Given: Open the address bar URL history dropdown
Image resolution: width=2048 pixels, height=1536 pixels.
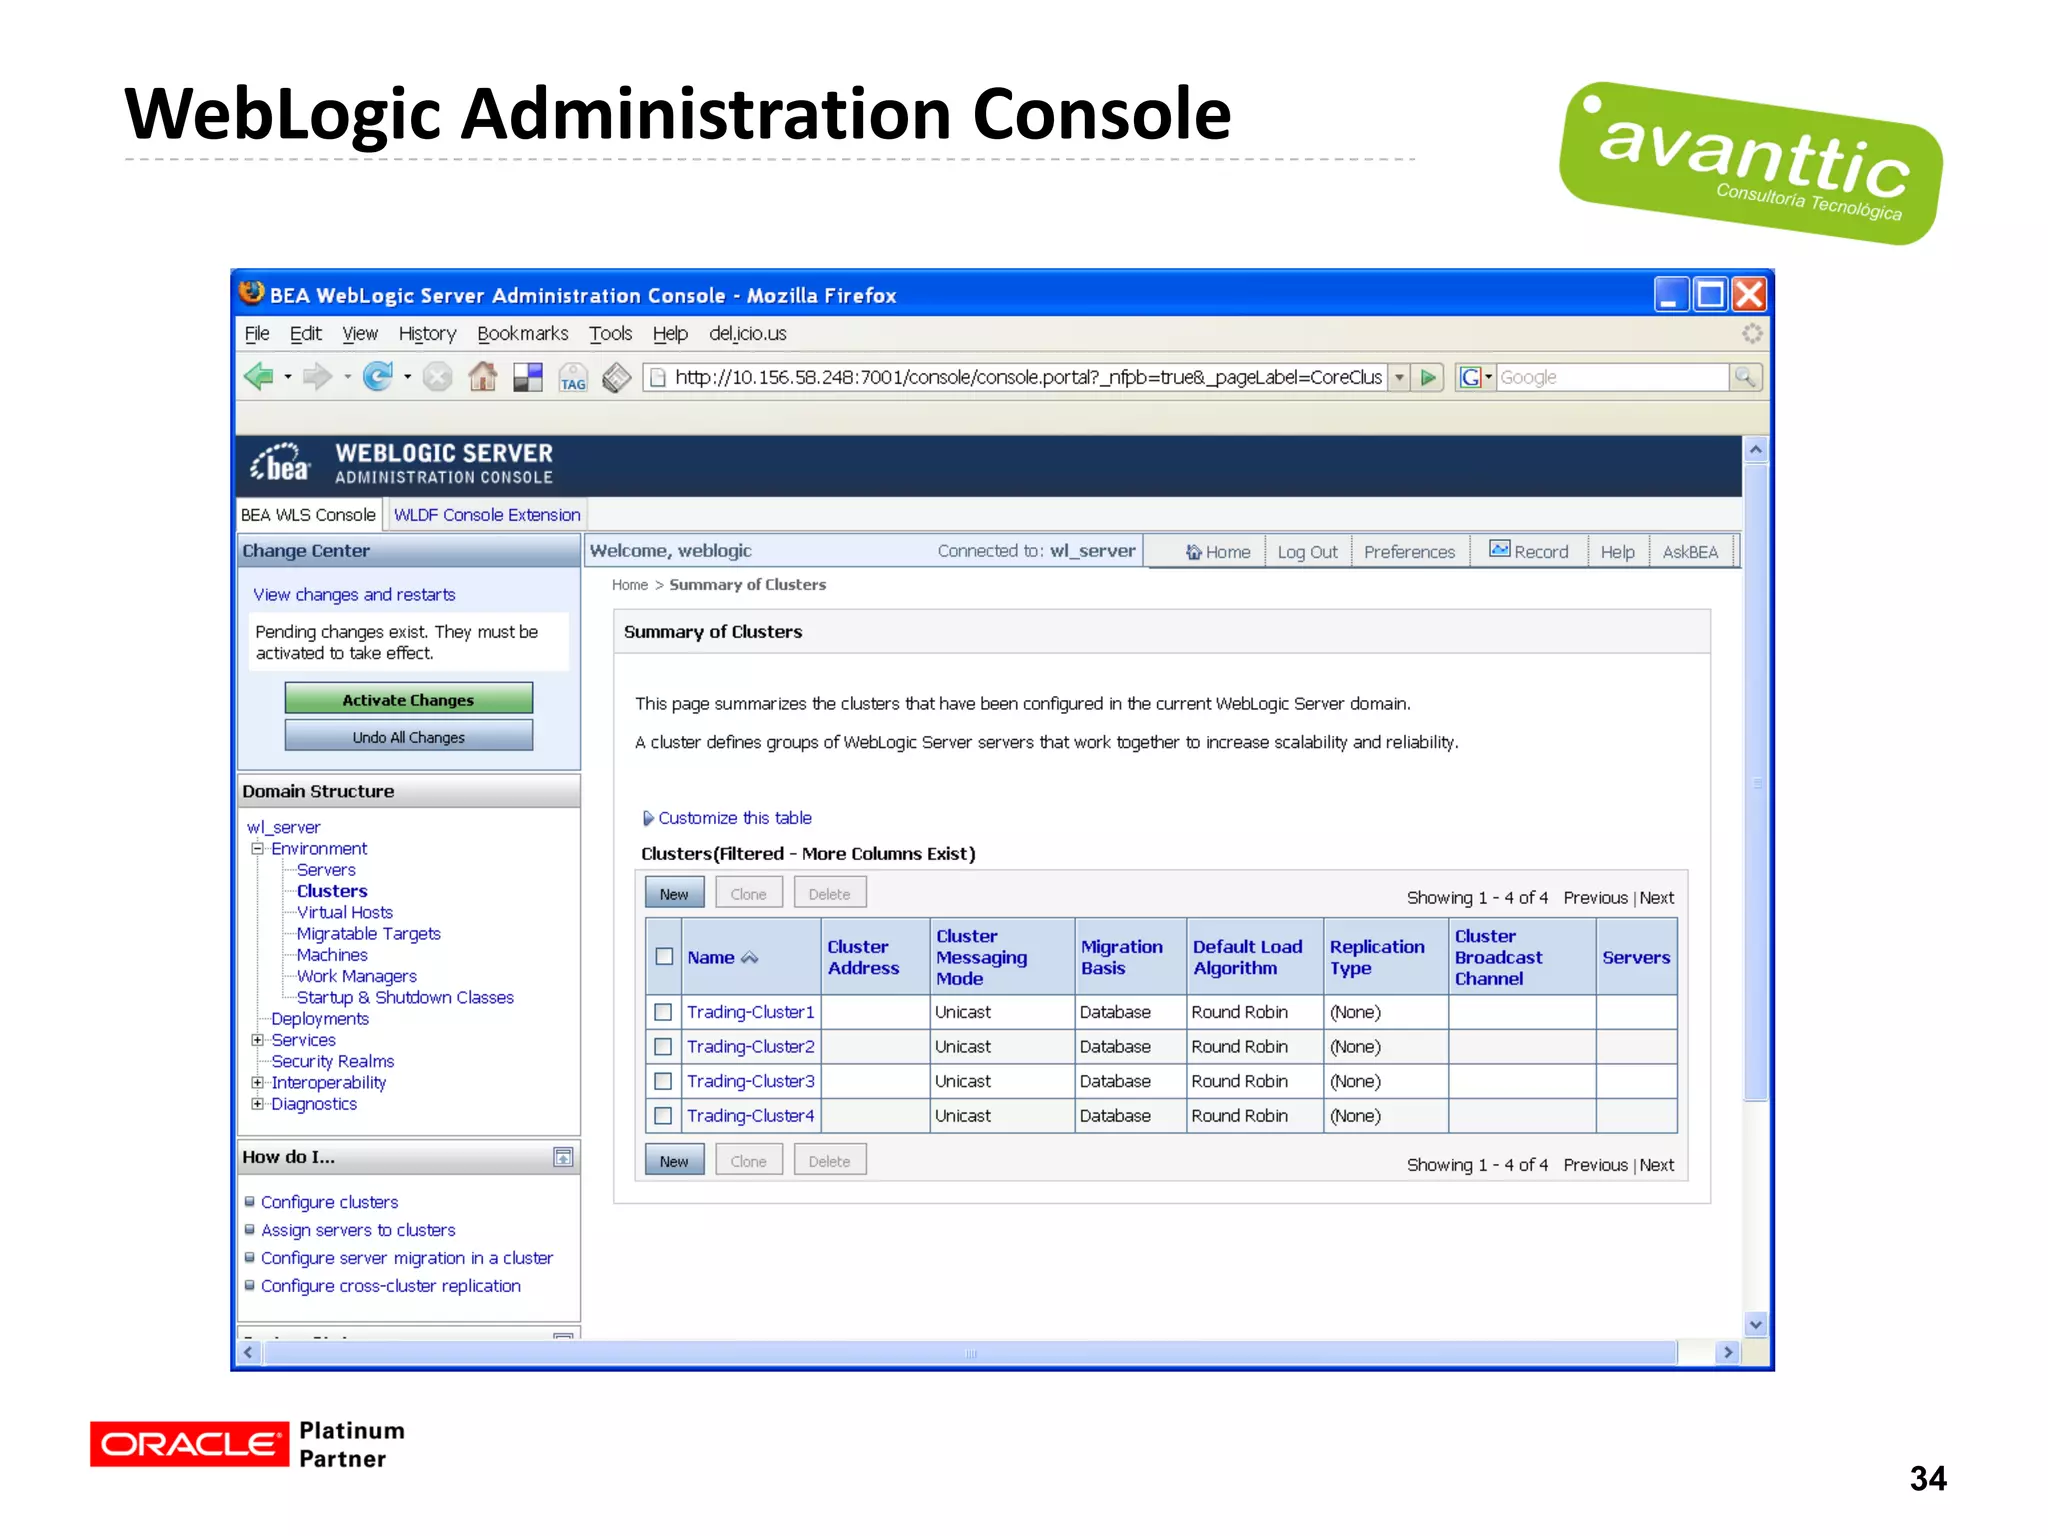Looking at the screenshot, I should (1400, 377).
